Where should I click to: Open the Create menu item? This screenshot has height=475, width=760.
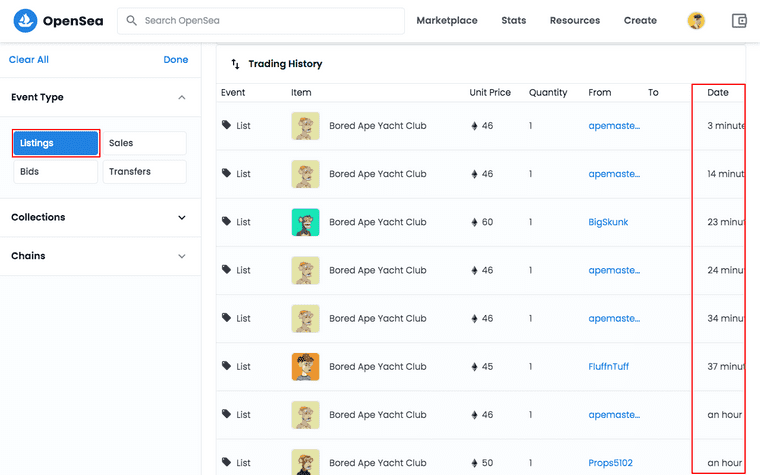tap(640, 20)
